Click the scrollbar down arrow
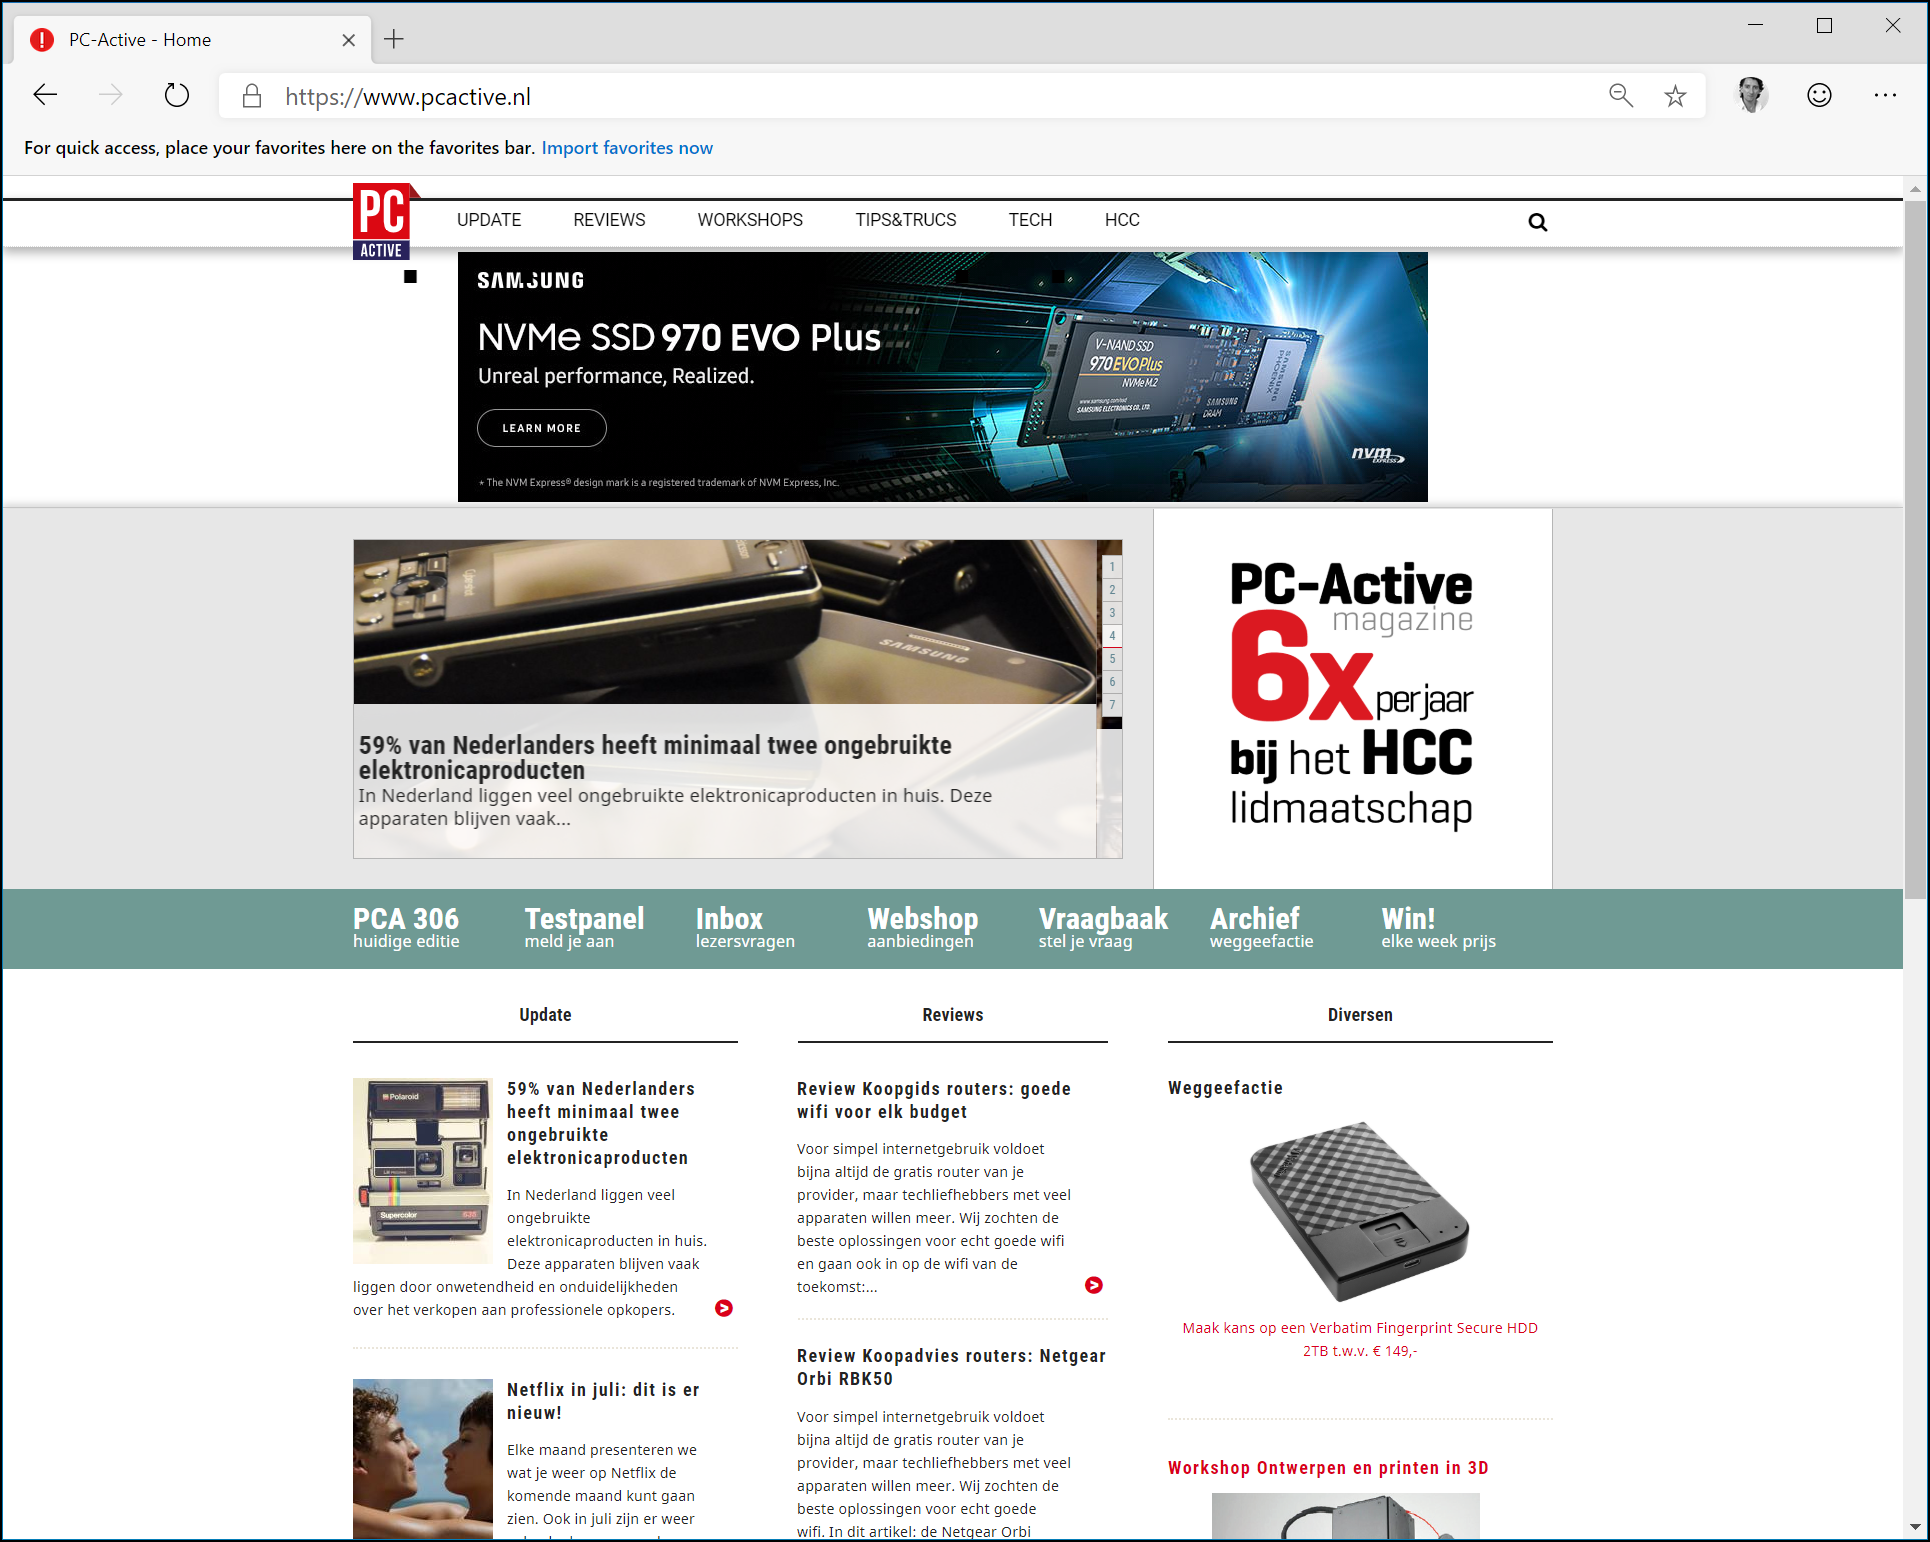The height and width of the screenshot is (1542, 1930). [x=1914, y=1527]
